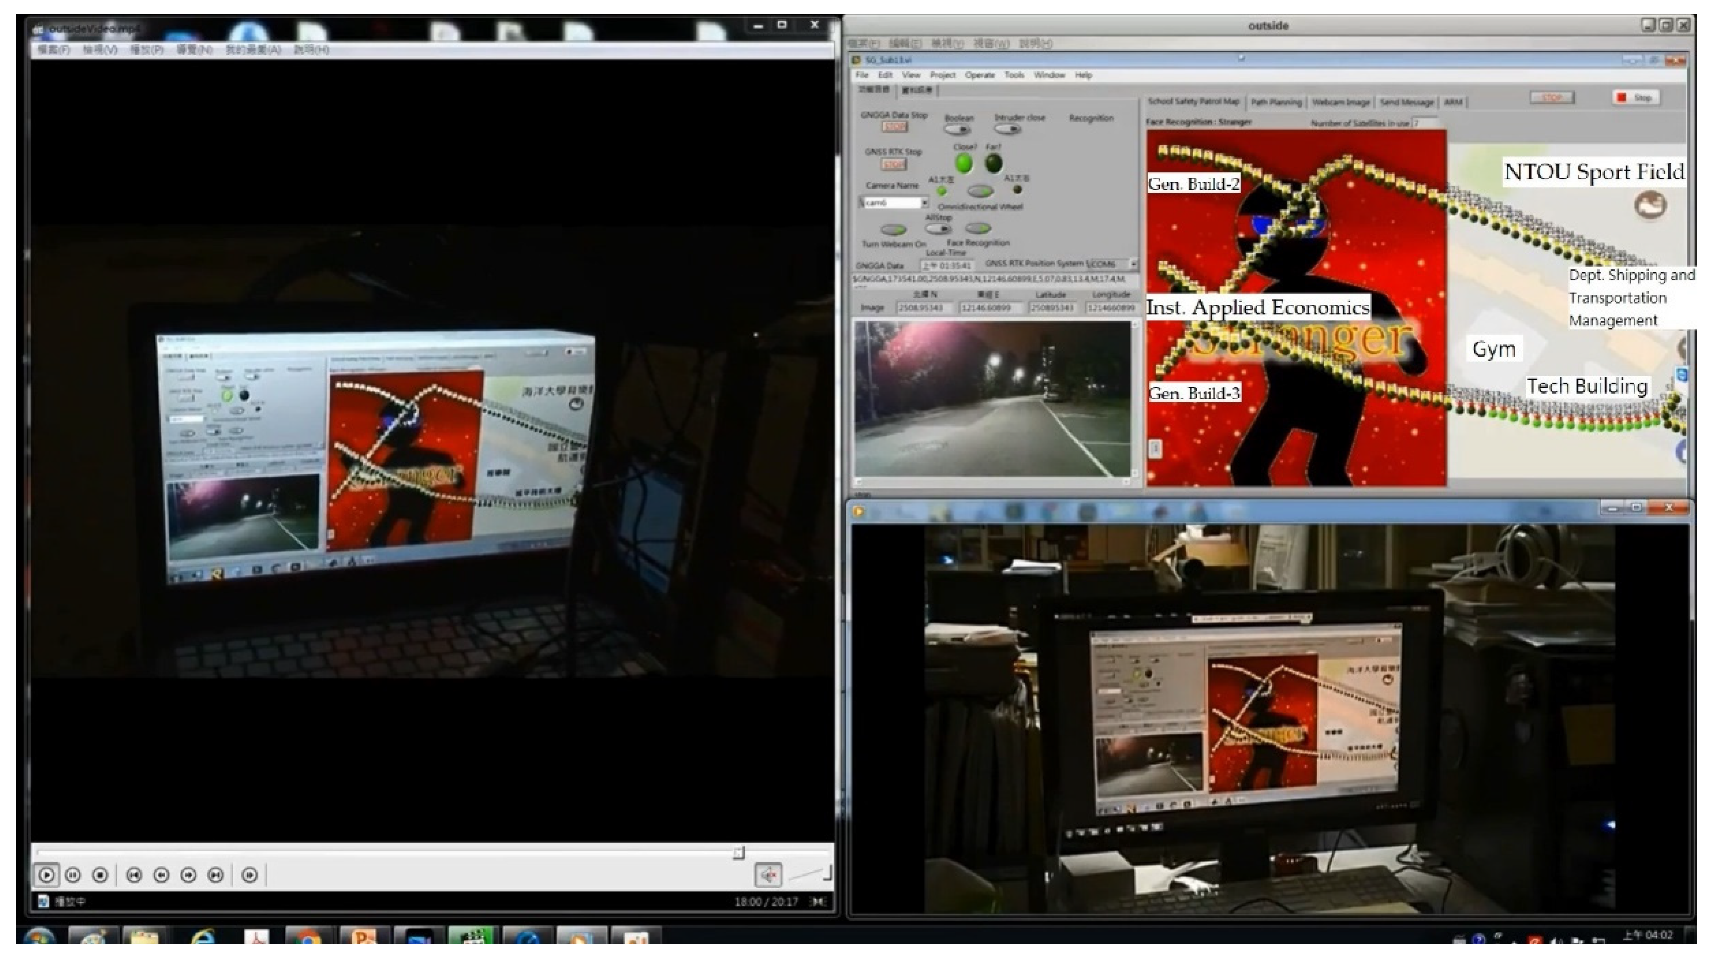Toggle the Boolean switch
Viewport: 1720px width, 958px height.
point(957,129)
